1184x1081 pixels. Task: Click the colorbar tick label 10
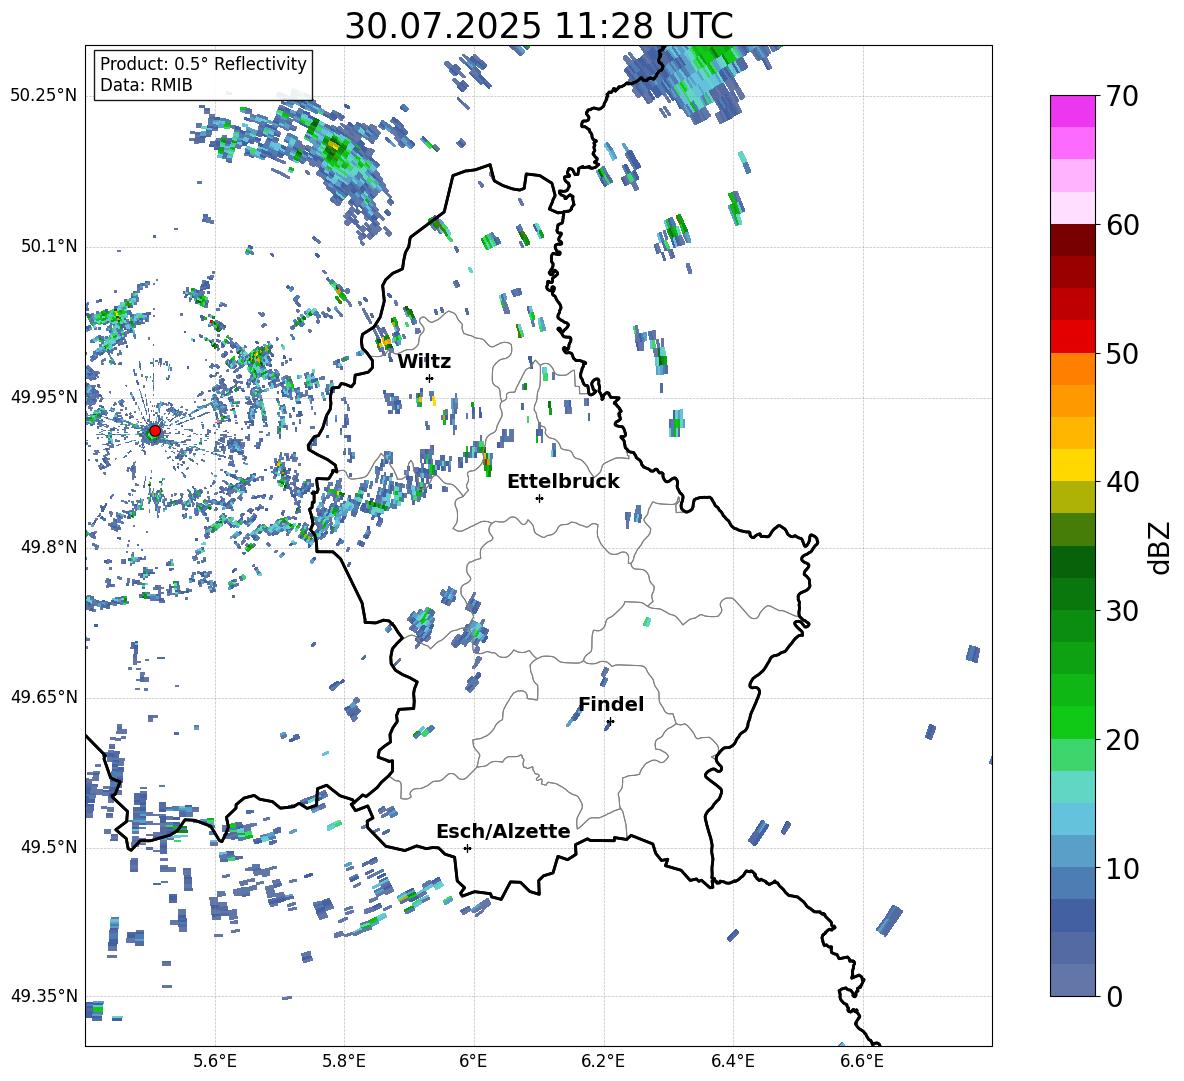(1122, 868)
